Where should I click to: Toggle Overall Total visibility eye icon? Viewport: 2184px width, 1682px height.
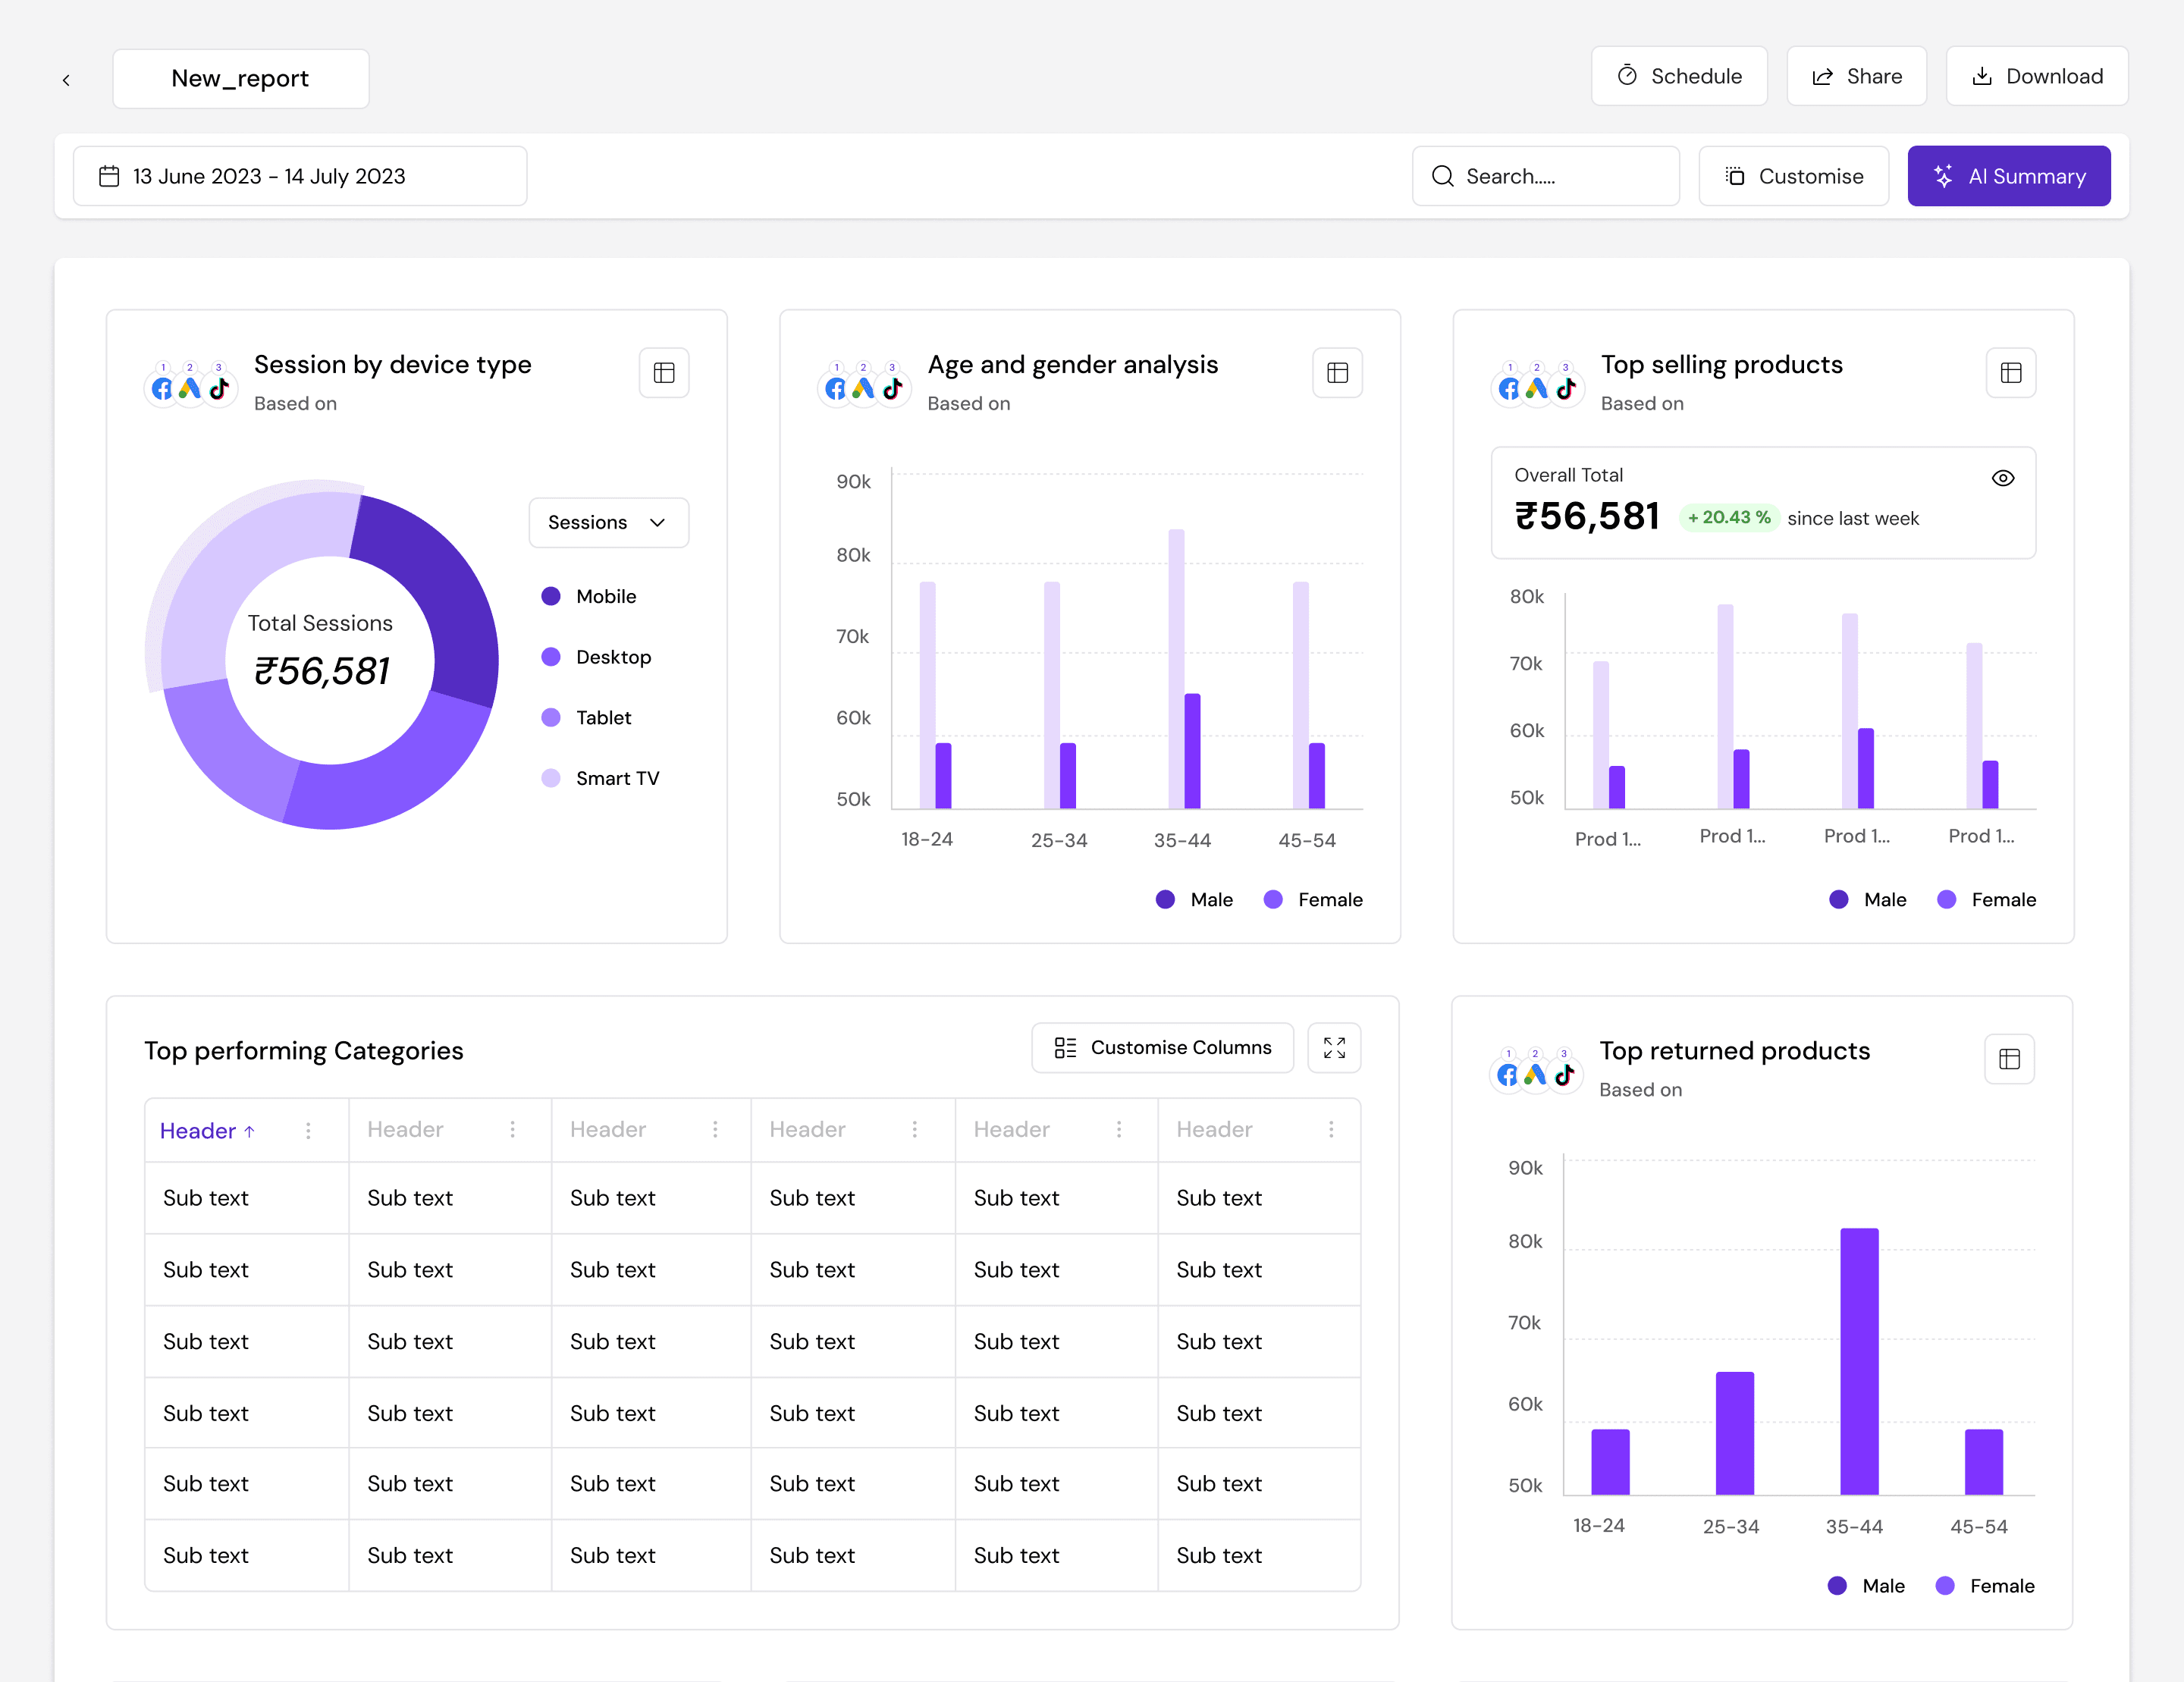tap(2002, 478)
